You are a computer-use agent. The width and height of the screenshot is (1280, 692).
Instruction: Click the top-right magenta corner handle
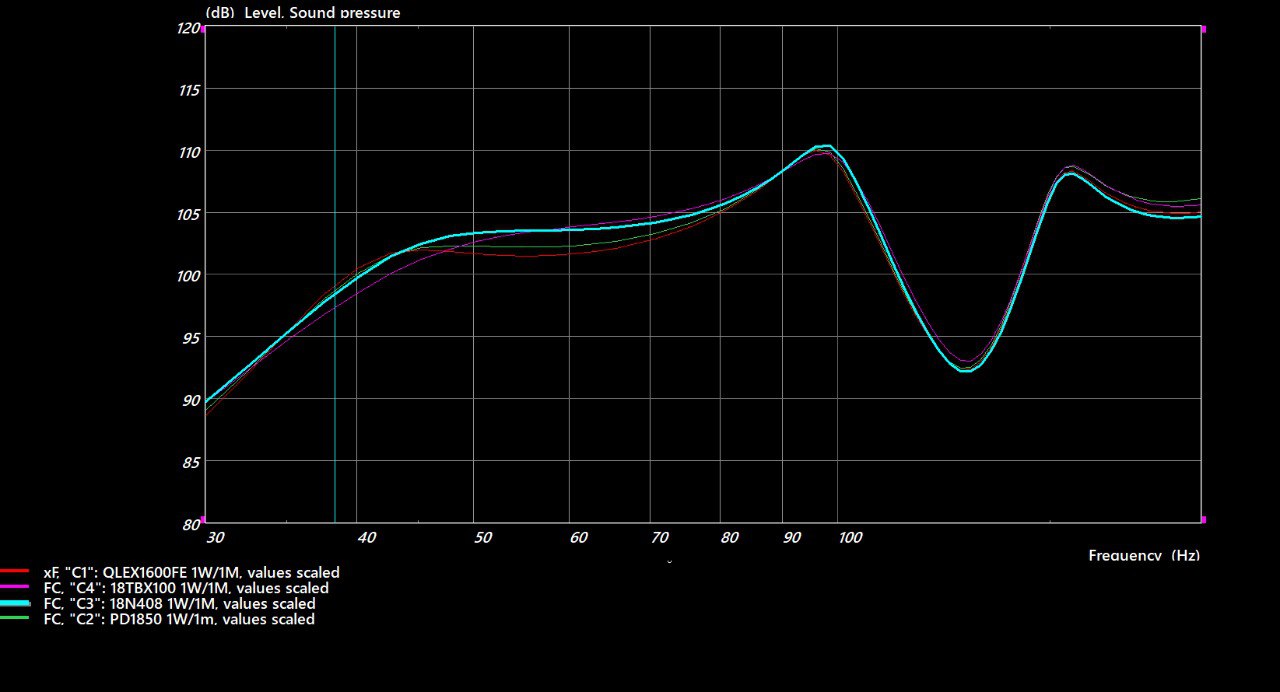[1202, 29]
